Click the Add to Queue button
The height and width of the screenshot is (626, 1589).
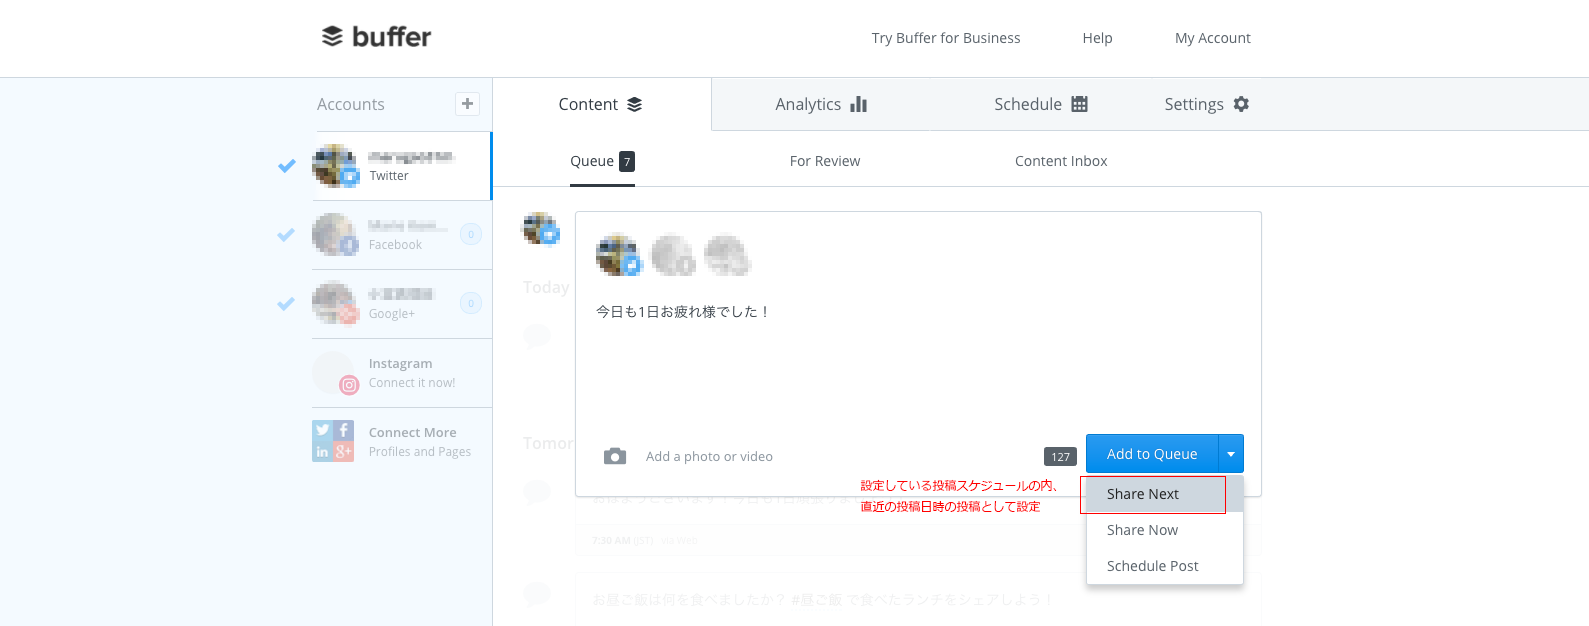(x=1152, y=454)
